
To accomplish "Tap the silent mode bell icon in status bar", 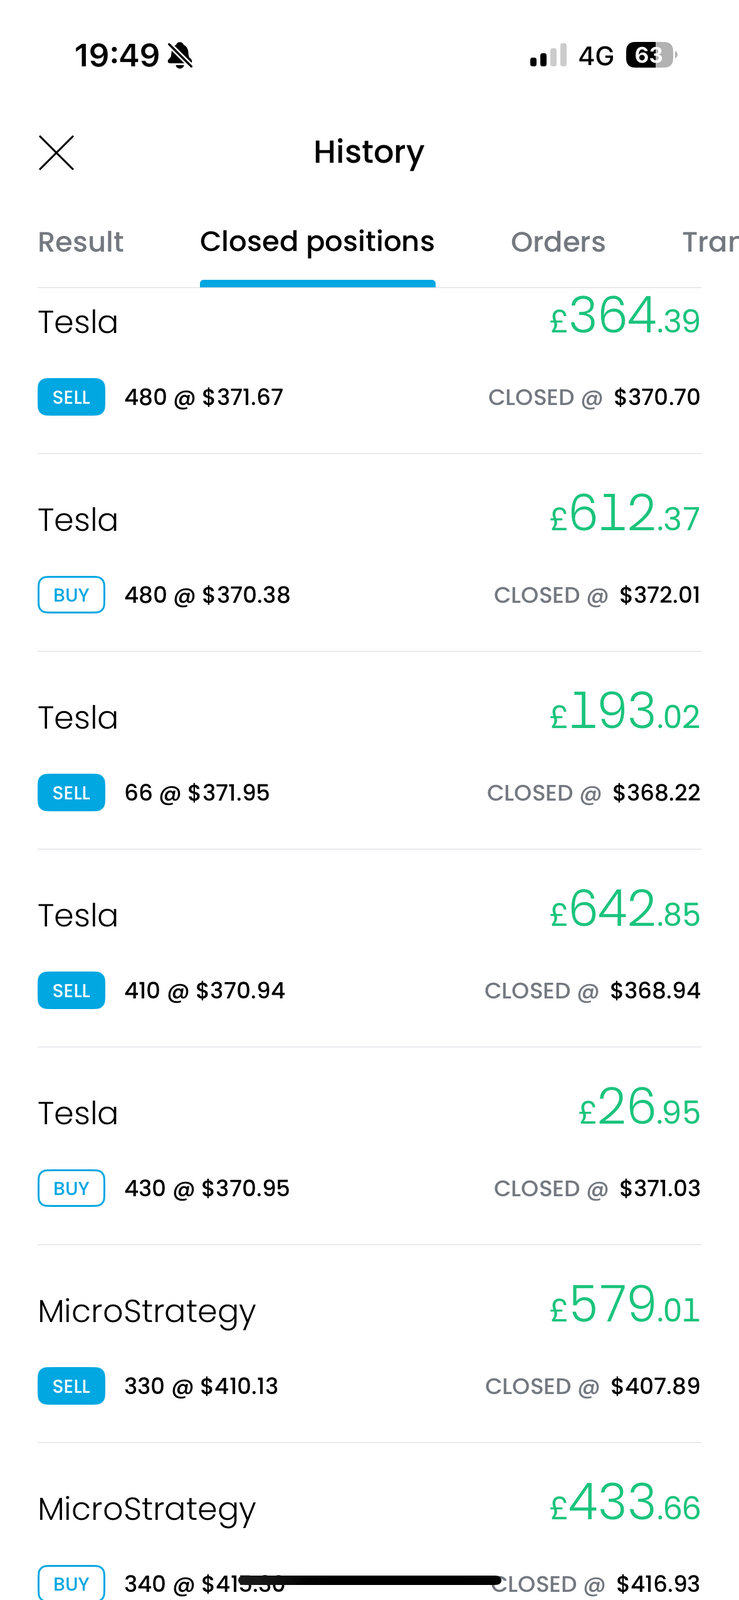I will 181,55.
